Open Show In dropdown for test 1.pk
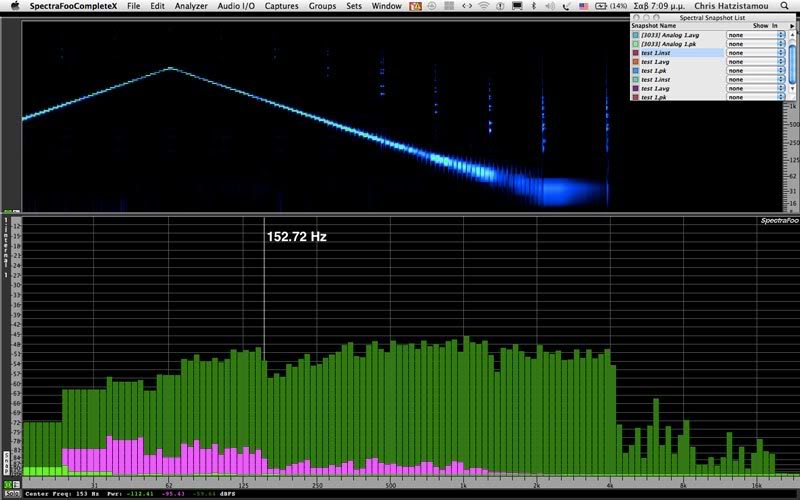The width and height of the screenshot is (800, 500). coord(755,71)
